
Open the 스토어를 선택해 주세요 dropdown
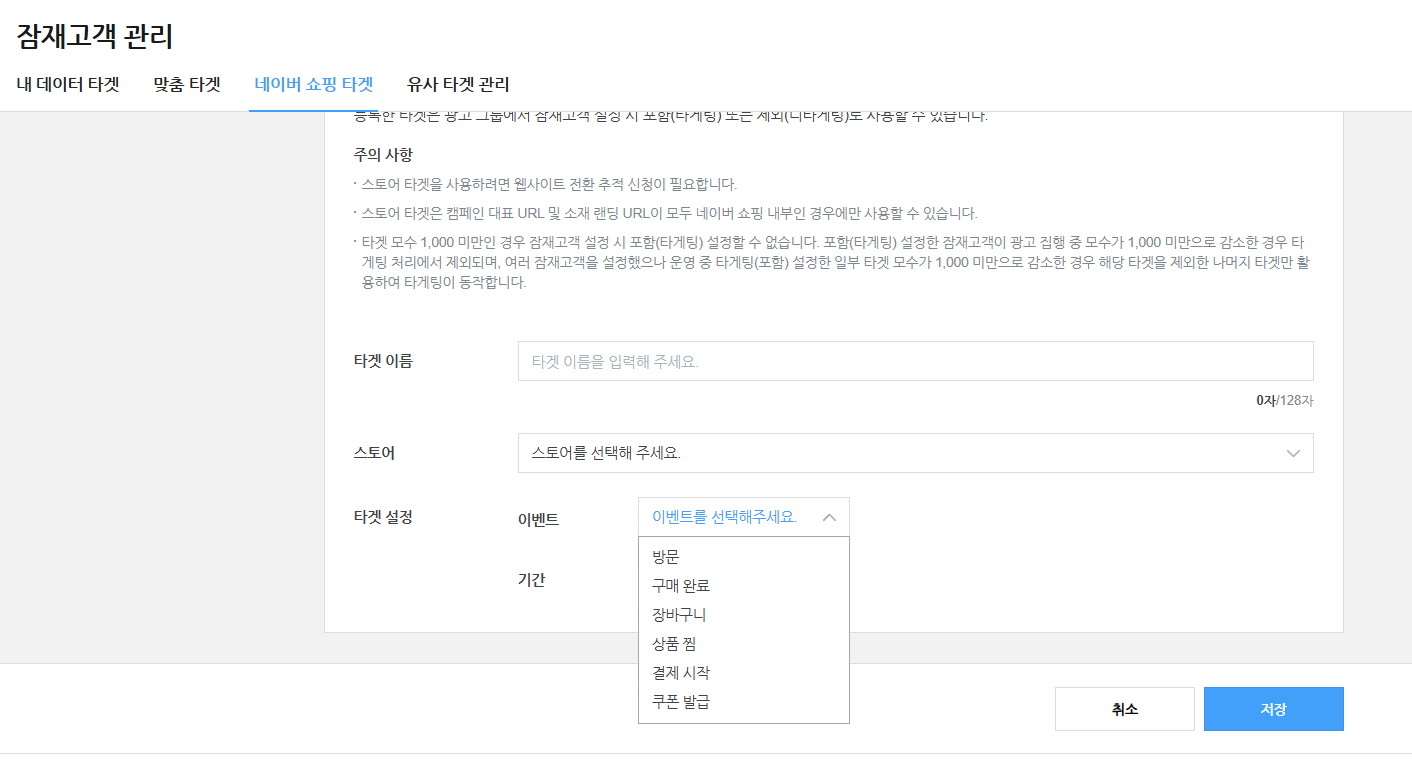(900, 453)
